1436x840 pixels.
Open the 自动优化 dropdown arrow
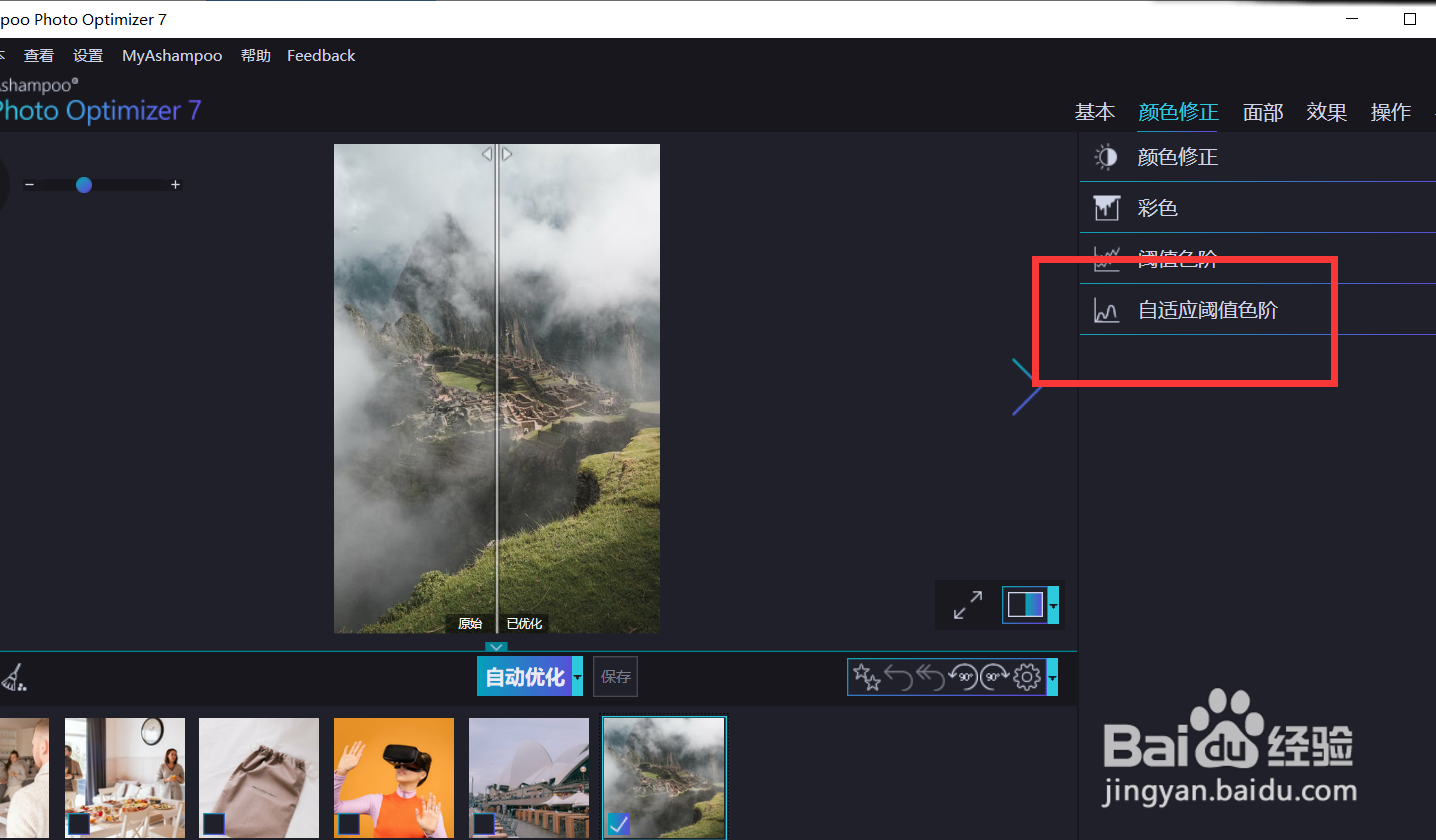point(577,677)
